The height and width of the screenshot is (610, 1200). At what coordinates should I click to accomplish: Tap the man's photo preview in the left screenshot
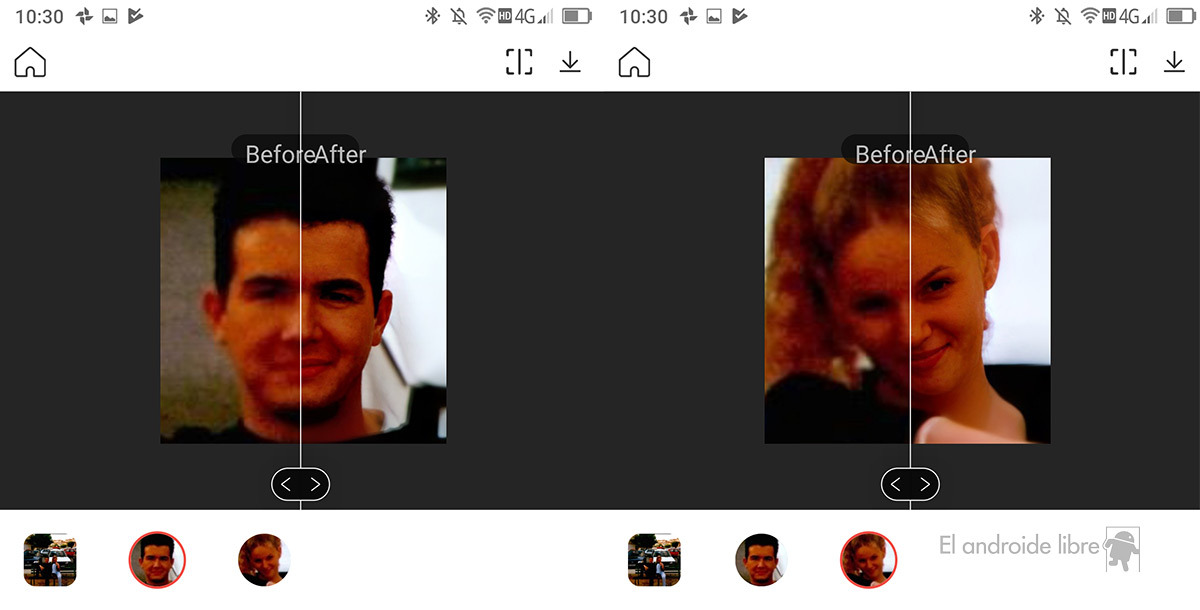[303, 300]
